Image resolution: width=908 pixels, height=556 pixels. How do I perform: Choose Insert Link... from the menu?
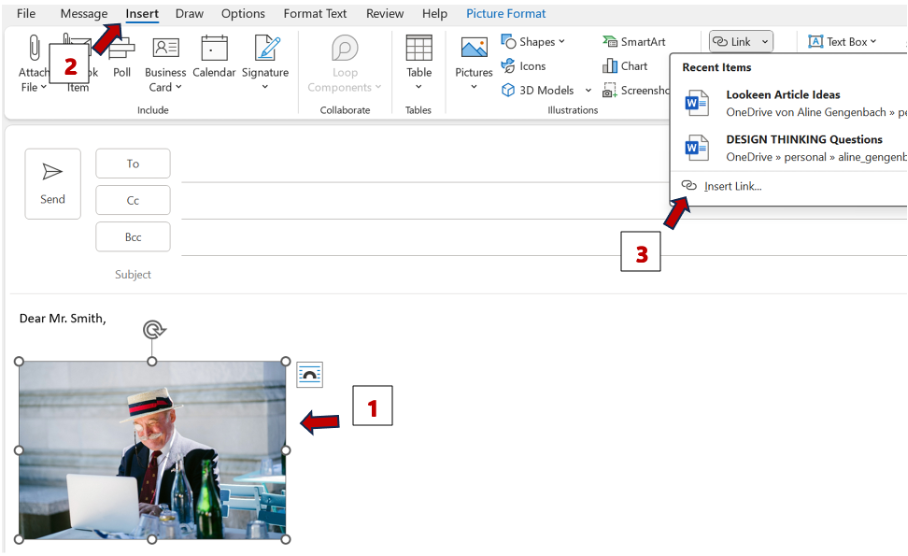pyautogui.click(x=732, y=186)
